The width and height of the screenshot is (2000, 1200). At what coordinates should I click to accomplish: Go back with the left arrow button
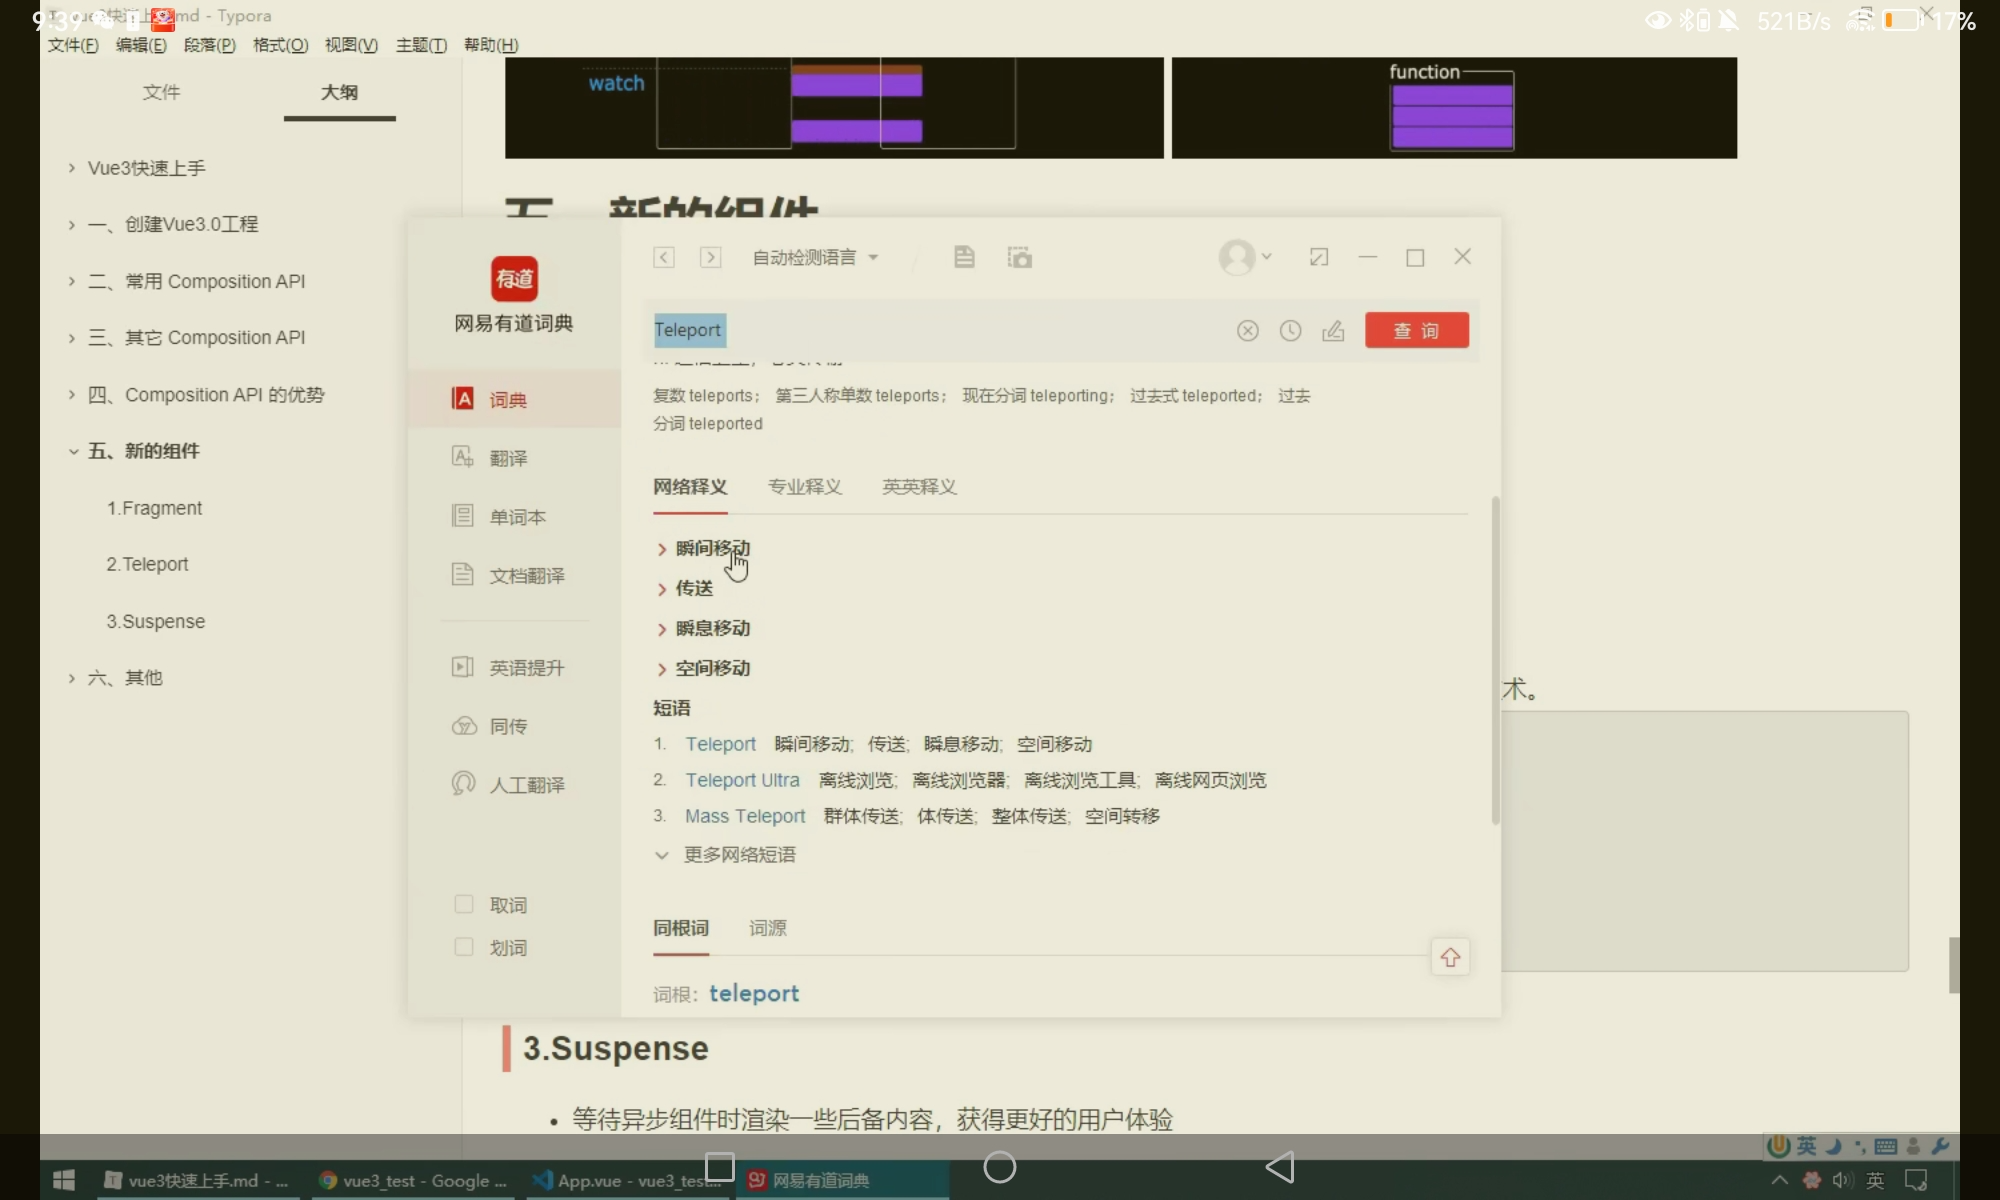coord(664,258)
